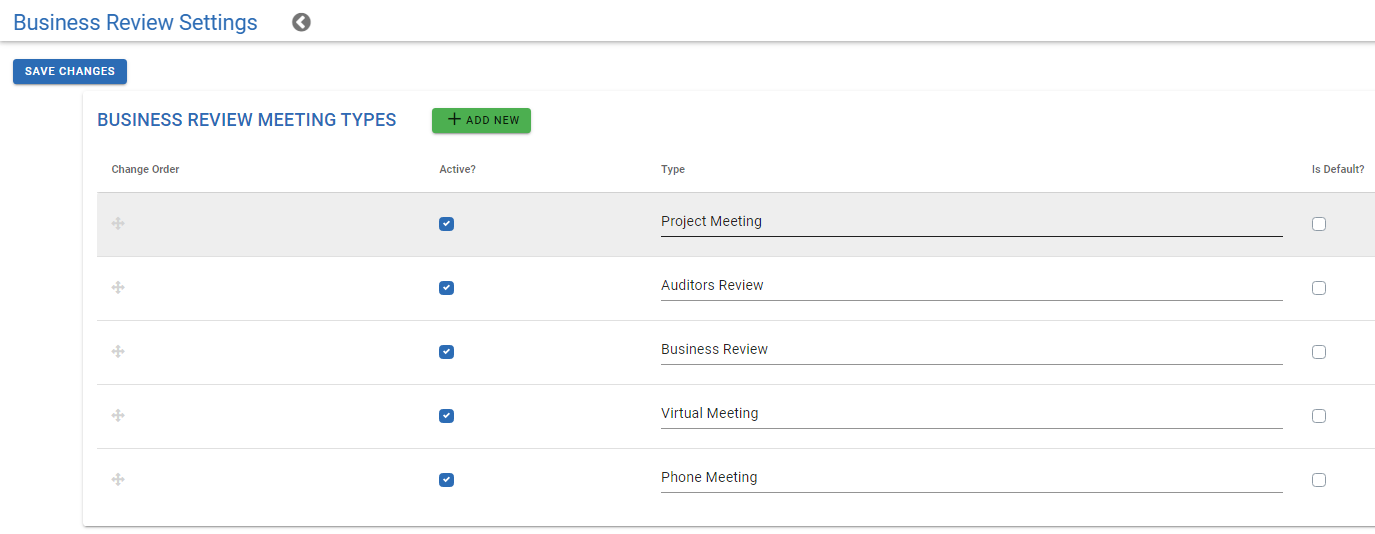The height and width of the screenshot is (534, 1375).
Task: Click the reorder icon for Phone Meeting
Action: tap(118, 480)
